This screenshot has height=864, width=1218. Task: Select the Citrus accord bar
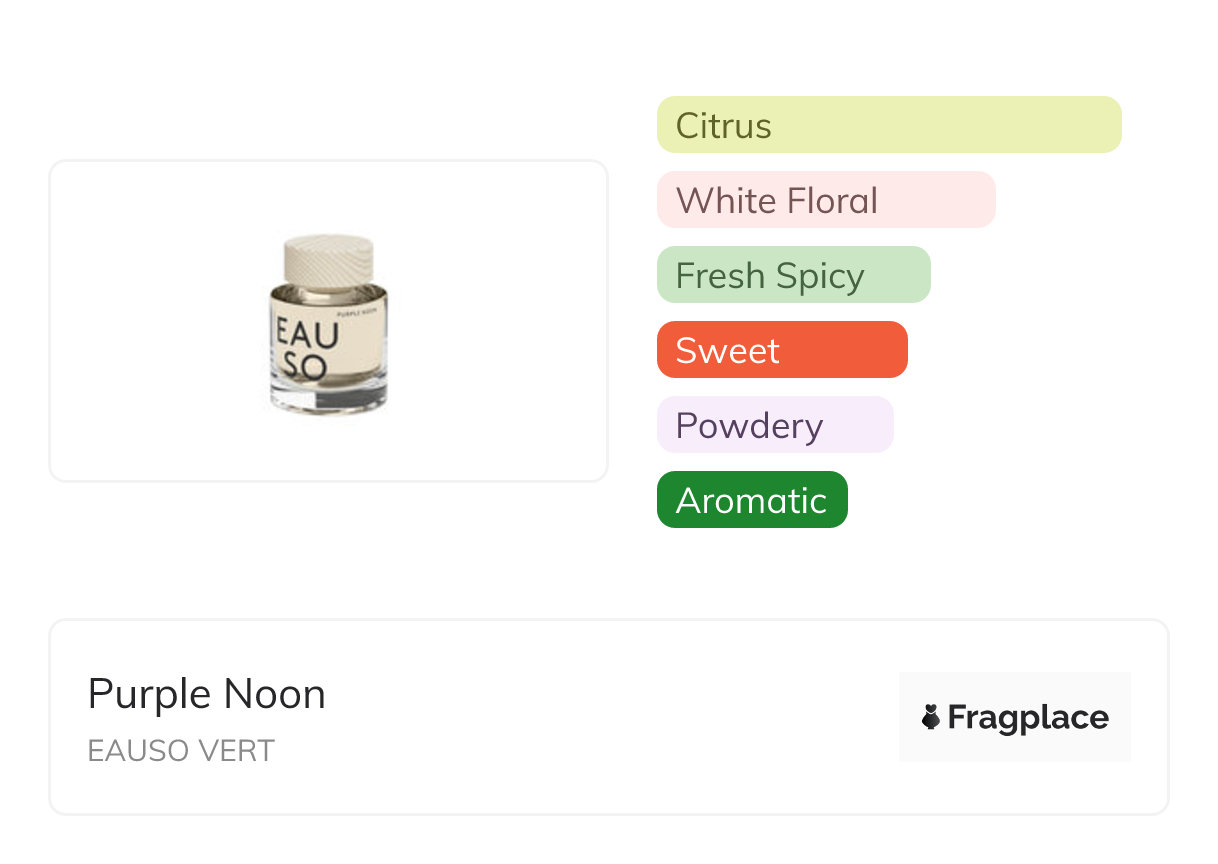[x=888, y=125]
